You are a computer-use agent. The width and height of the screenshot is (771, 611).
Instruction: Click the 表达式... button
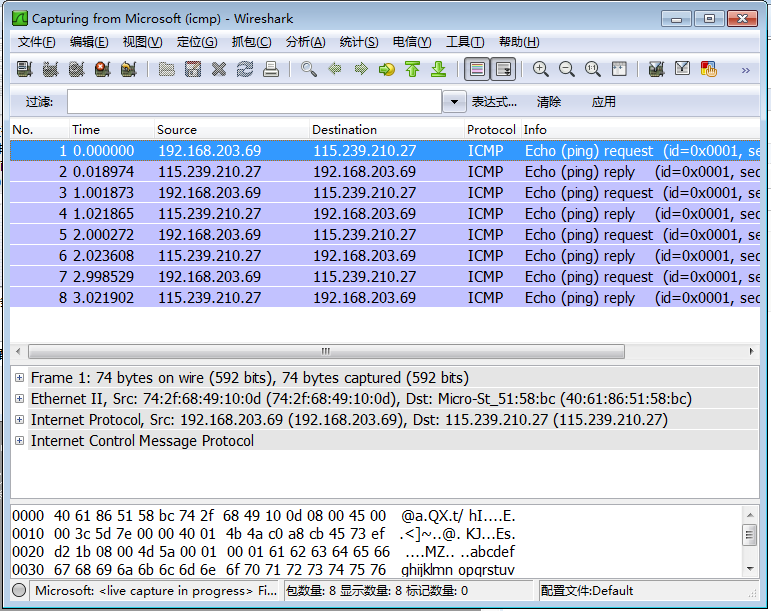494,102
